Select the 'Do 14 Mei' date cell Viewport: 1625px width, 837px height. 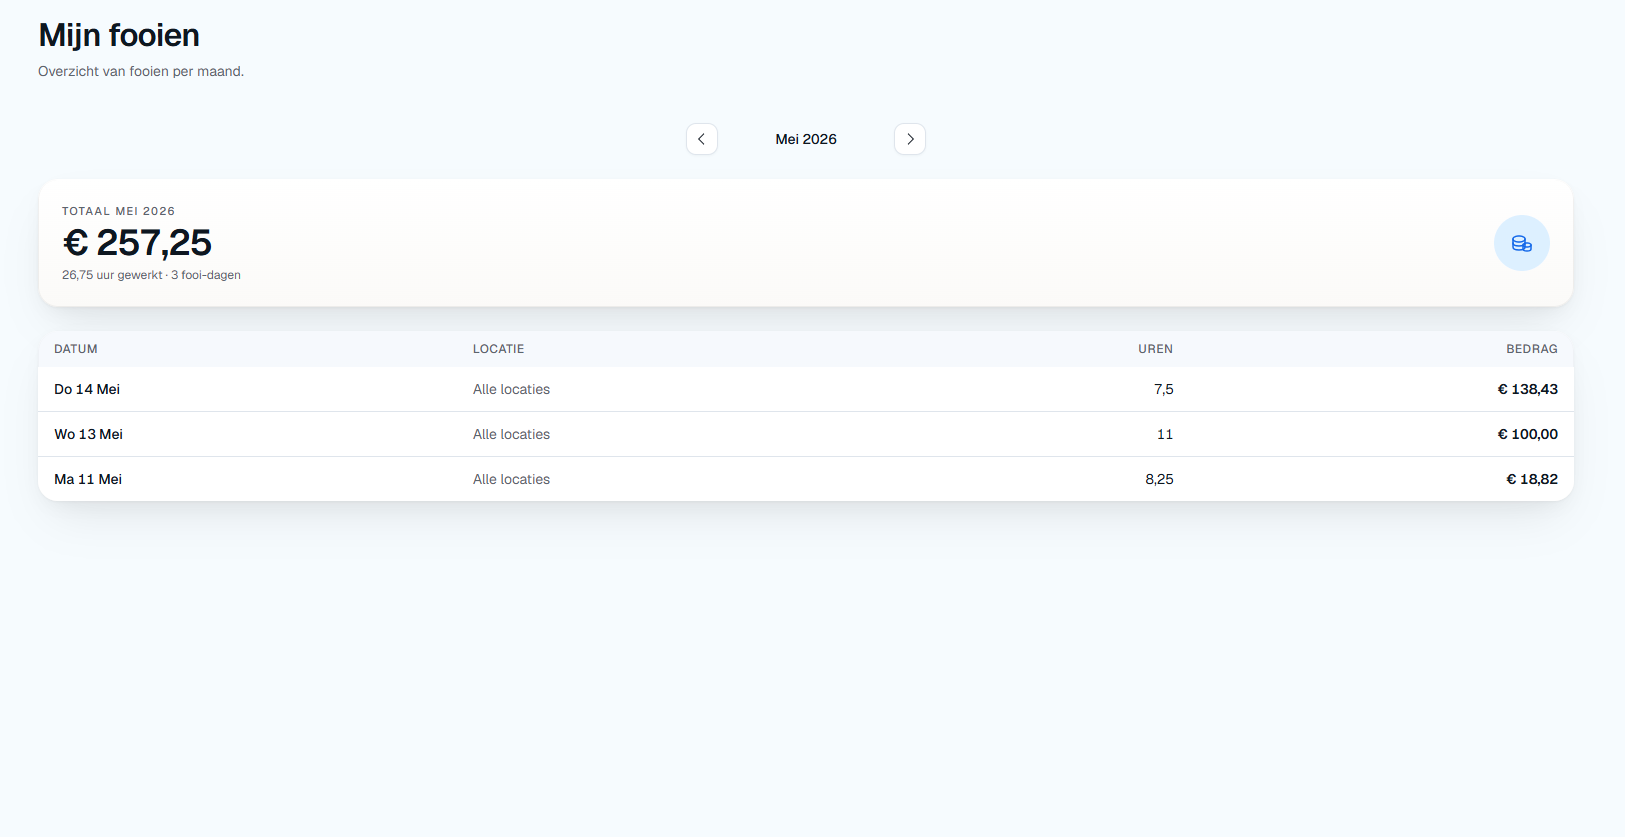tap(87, 389)
